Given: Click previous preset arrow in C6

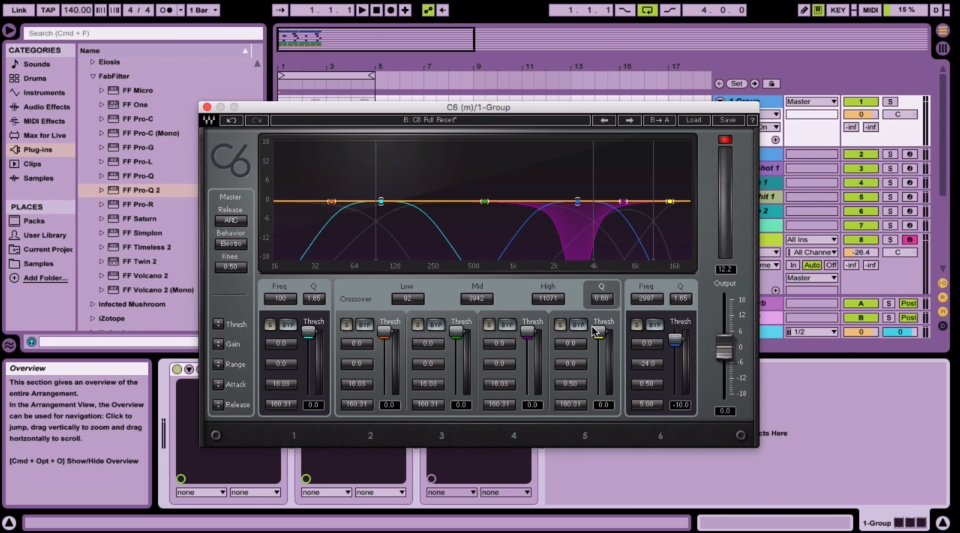Looking at the screenshot, I should point(604,120).
